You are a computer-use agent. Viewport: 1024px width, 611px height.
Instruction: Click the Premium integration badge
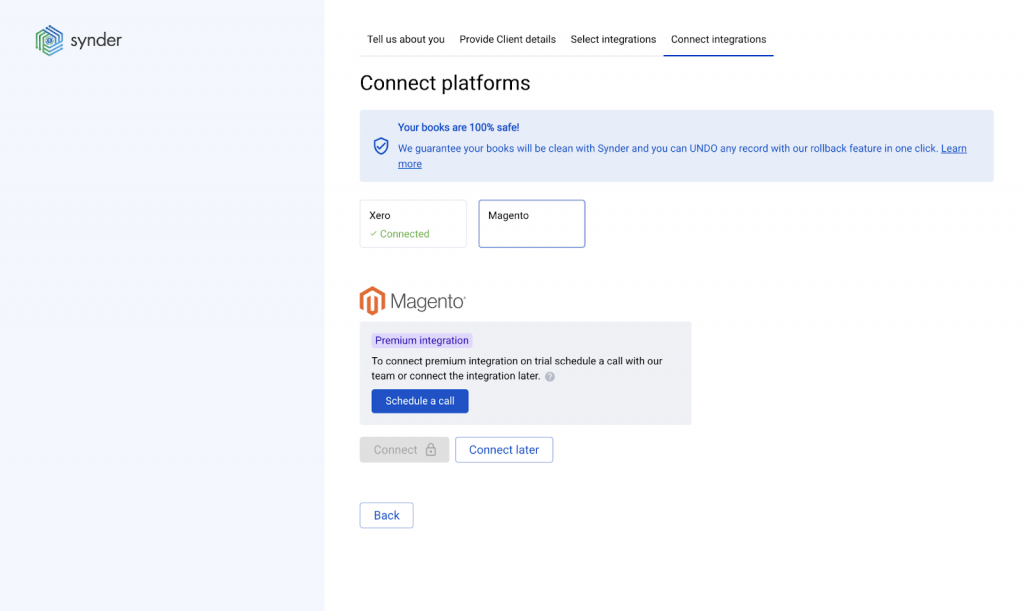click(422, 340)
